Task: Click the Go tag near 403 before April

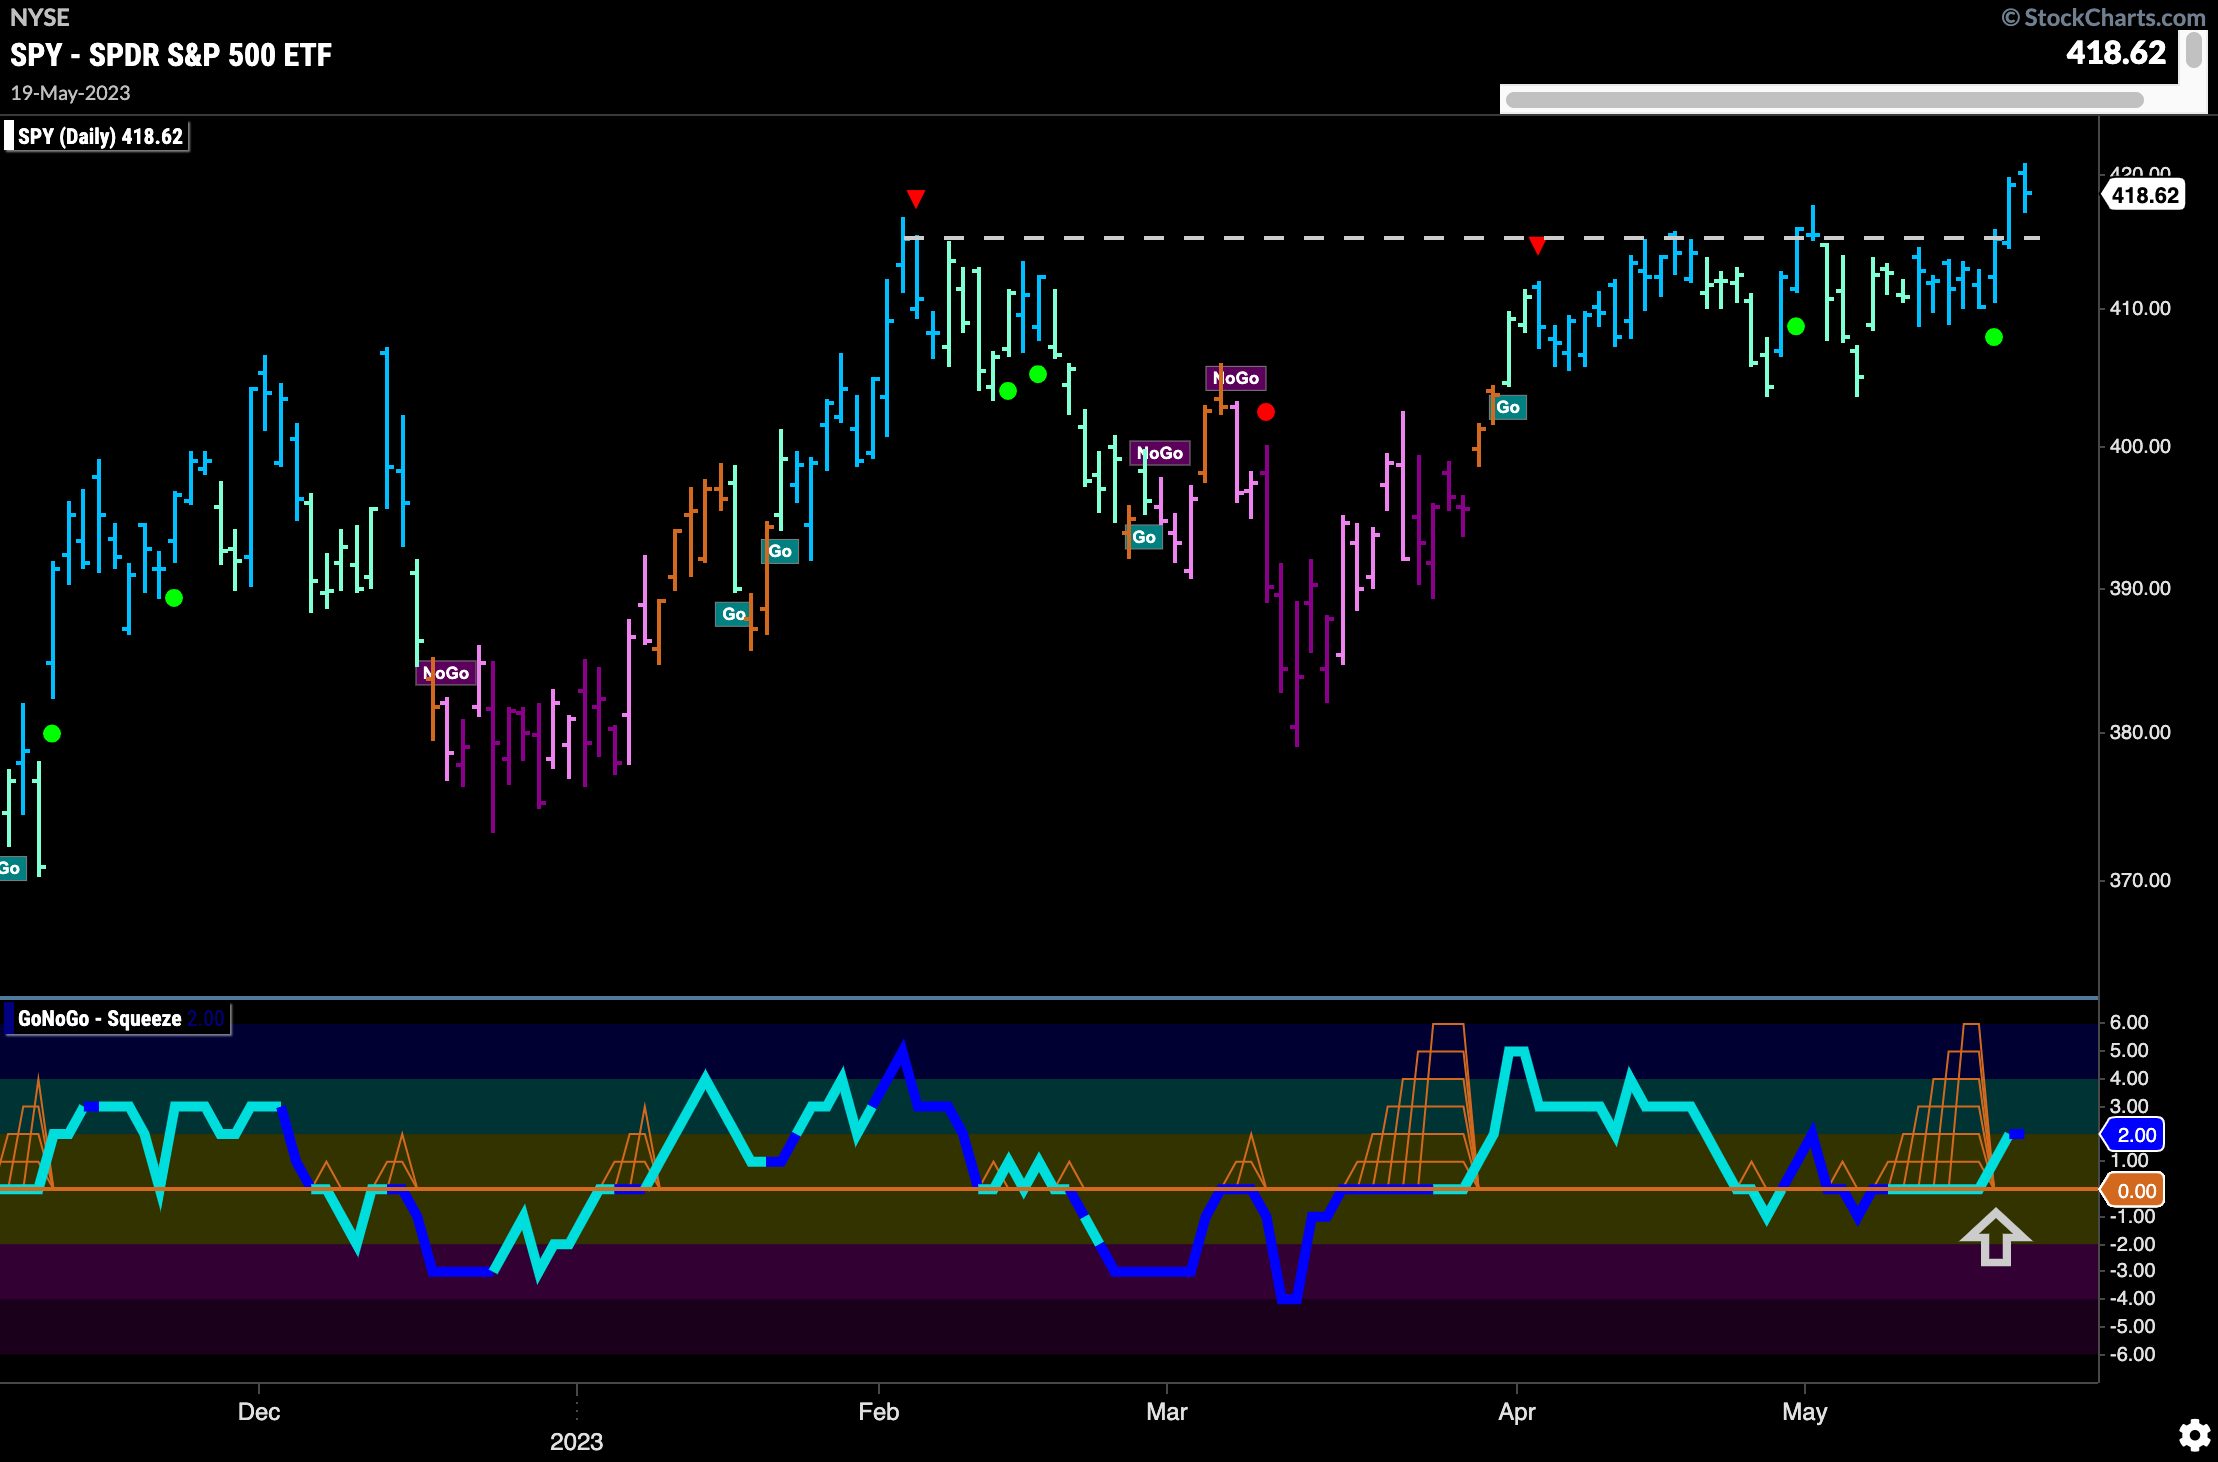Action: pyautogui.click(x=1508, y=407)
